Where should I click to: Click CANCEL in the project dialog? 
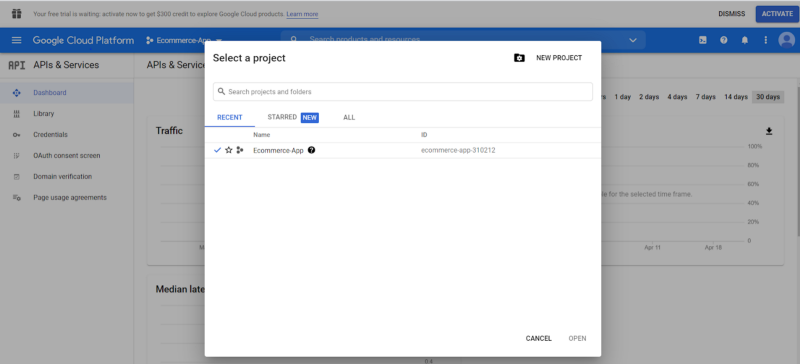pos(538,338)
